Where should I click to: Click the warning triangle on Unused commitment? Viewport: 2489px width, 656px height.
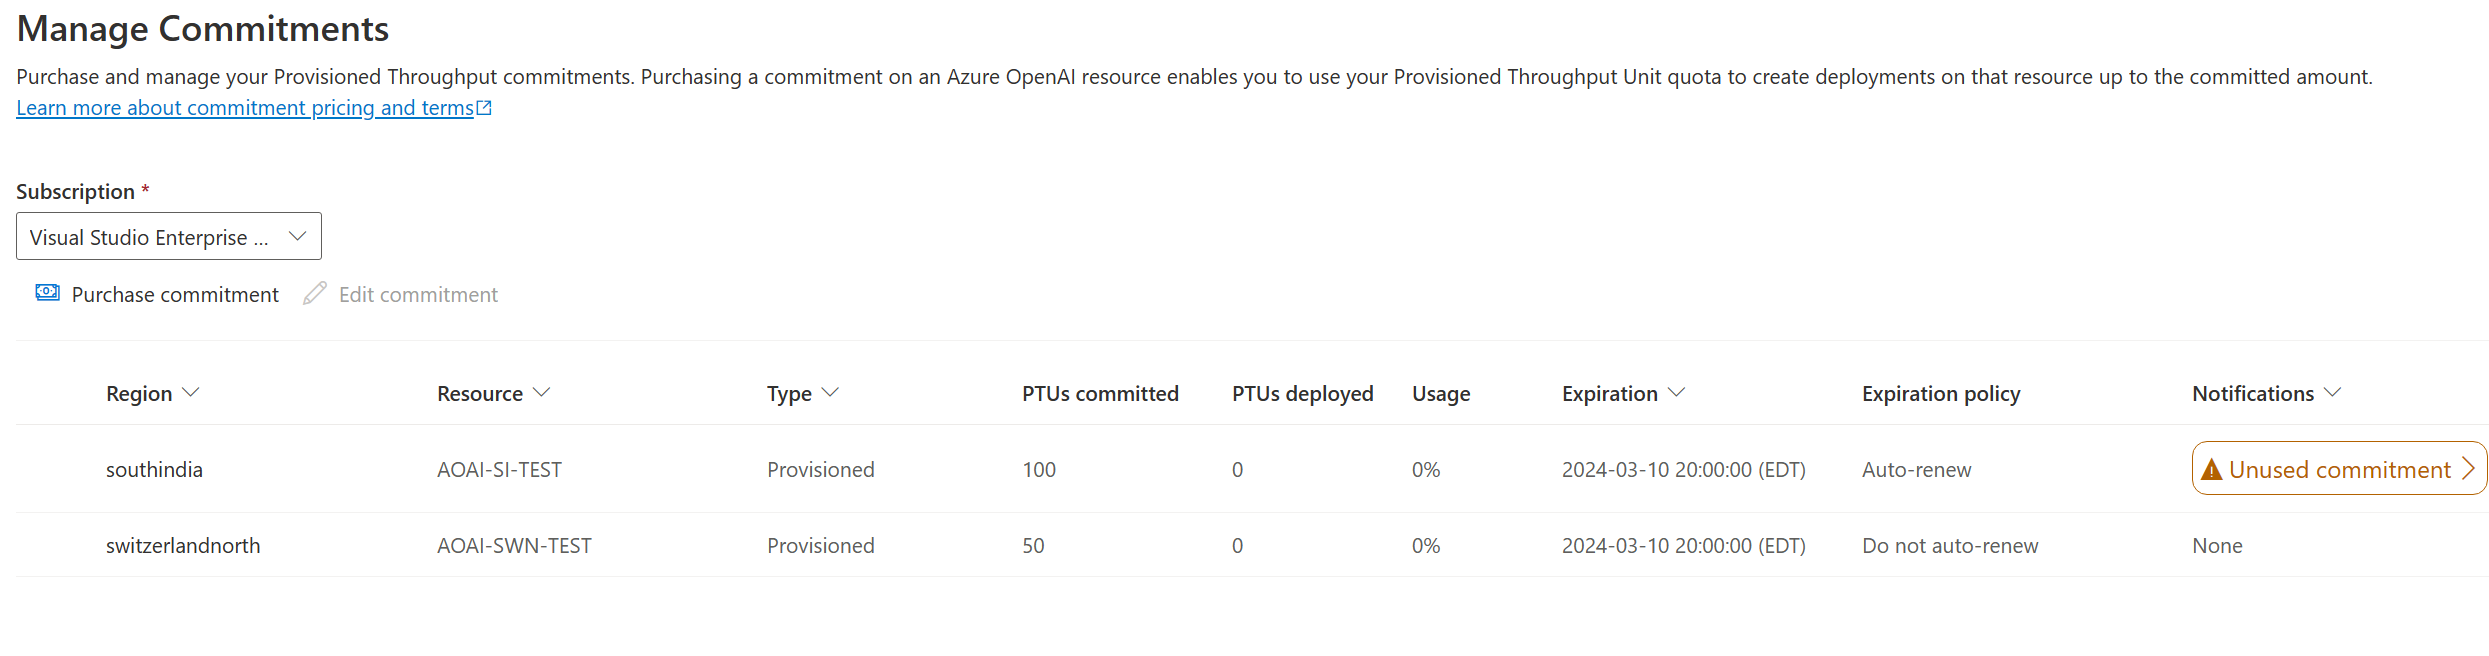2211,469
